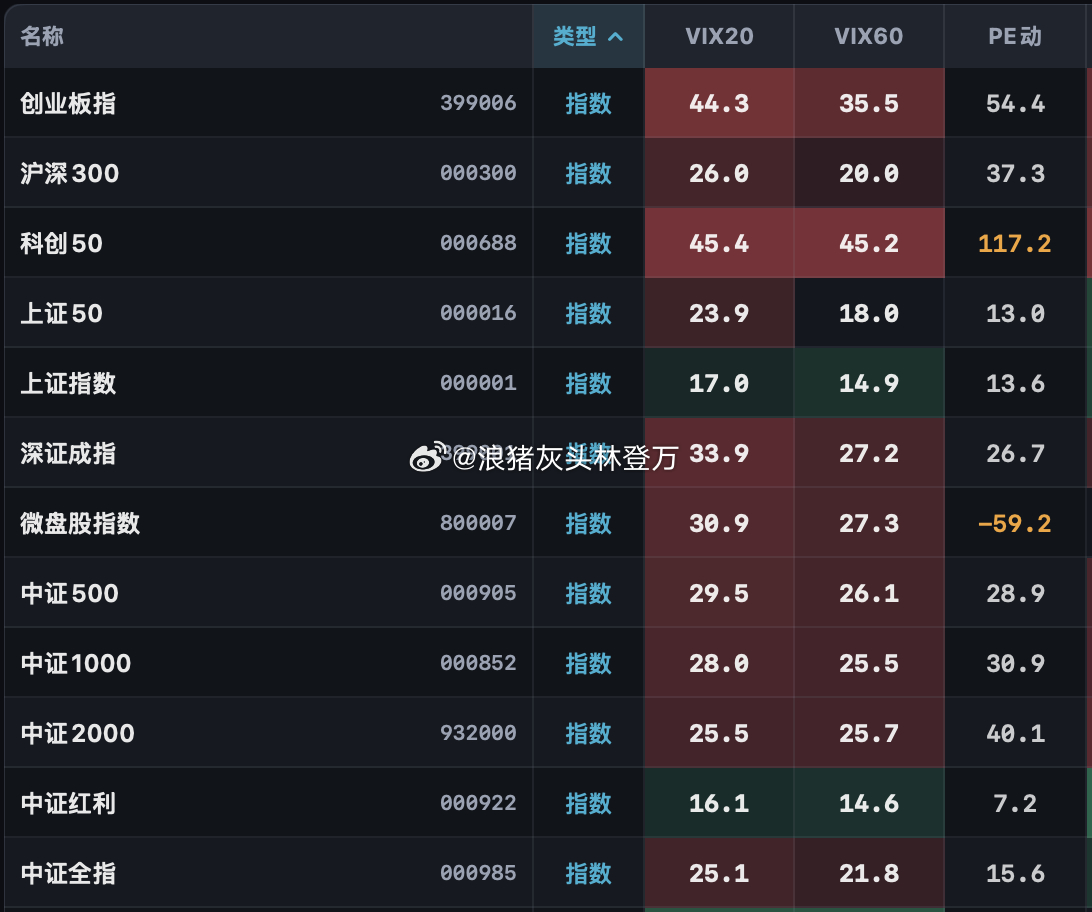Screen dimensions: 1092x912
Task: Click index code 000985
Action: click(478, 873)
